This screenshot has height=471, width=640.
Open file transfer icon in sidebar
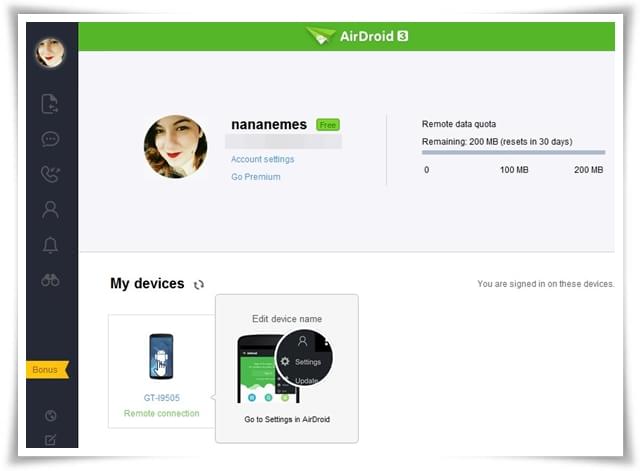click(50, 103)
